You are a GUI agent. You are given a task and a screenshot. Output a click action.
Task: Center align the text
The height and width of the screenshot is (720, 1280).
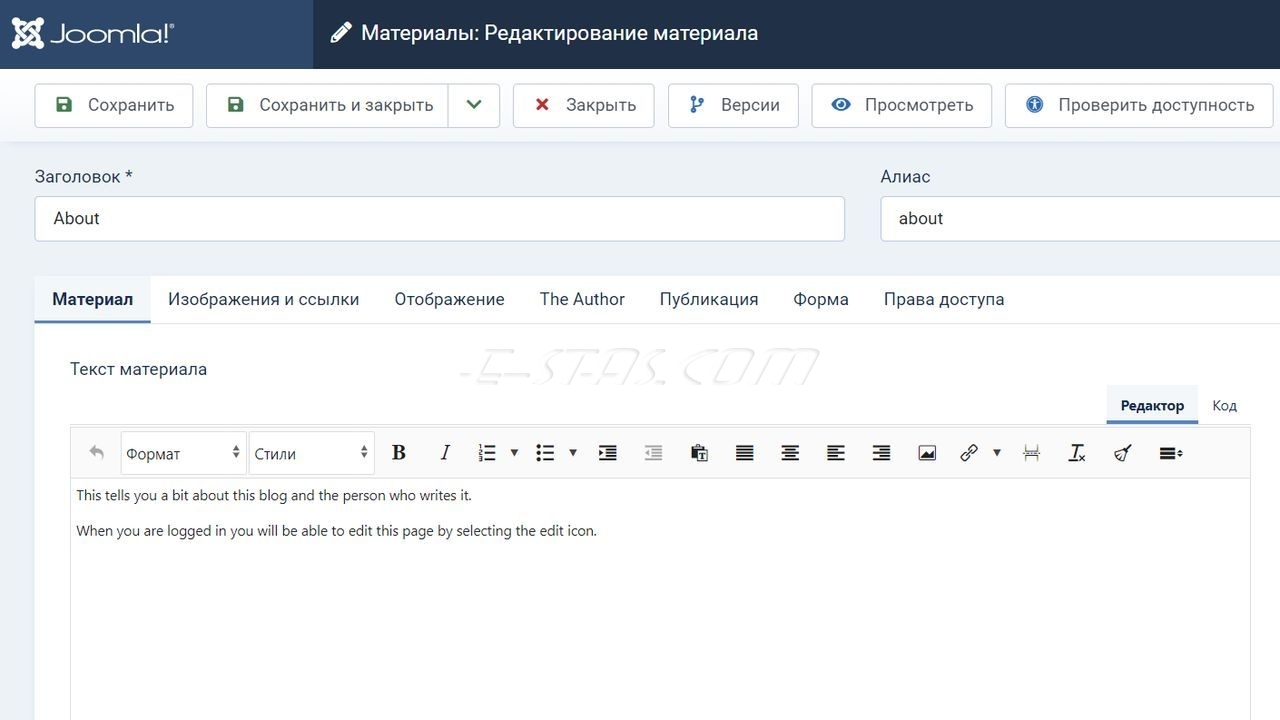tap(790, 453)
